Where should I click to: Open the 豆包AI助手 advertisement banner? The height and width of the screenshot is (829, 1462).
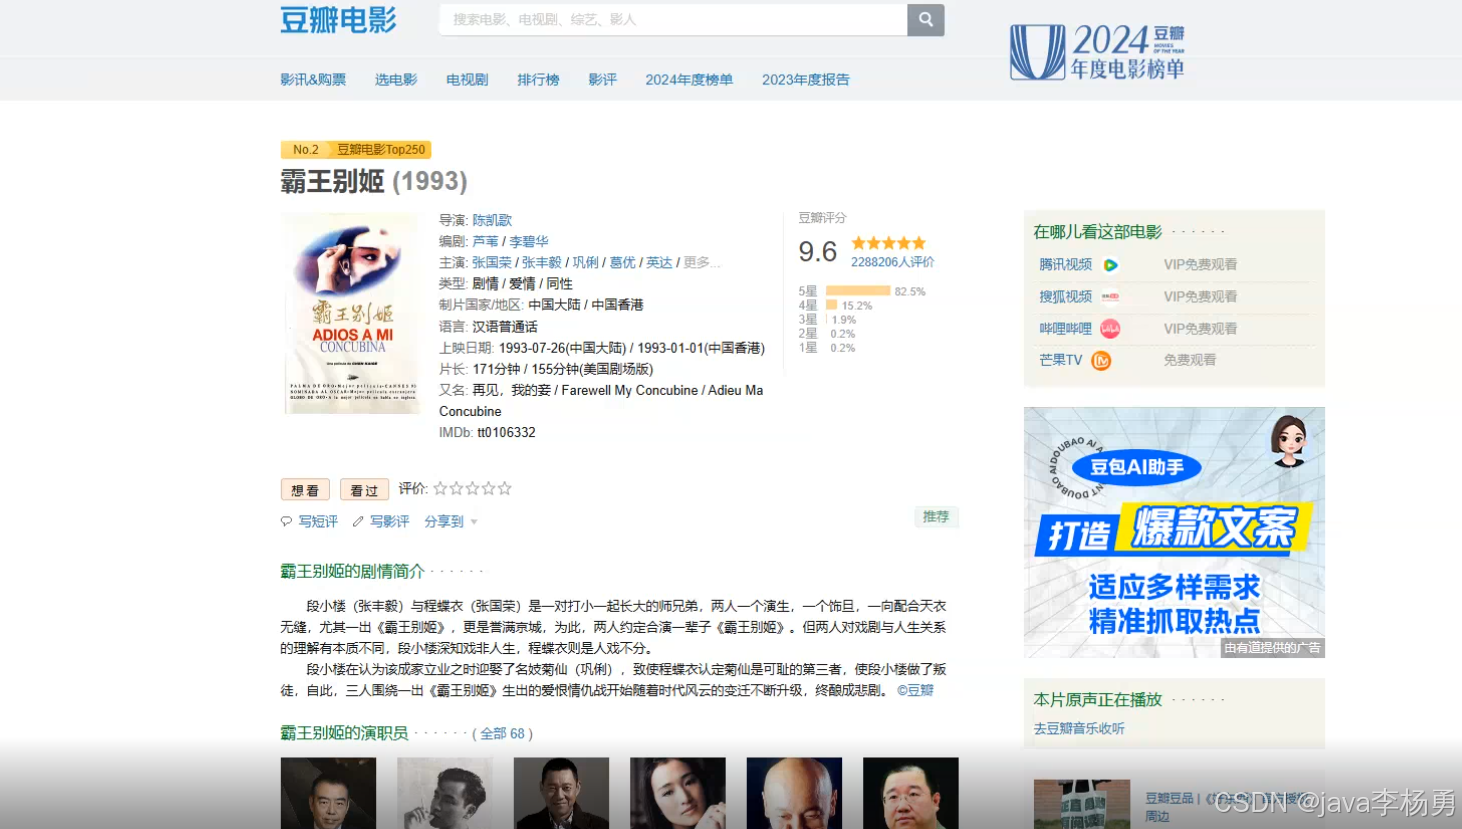1174,532
